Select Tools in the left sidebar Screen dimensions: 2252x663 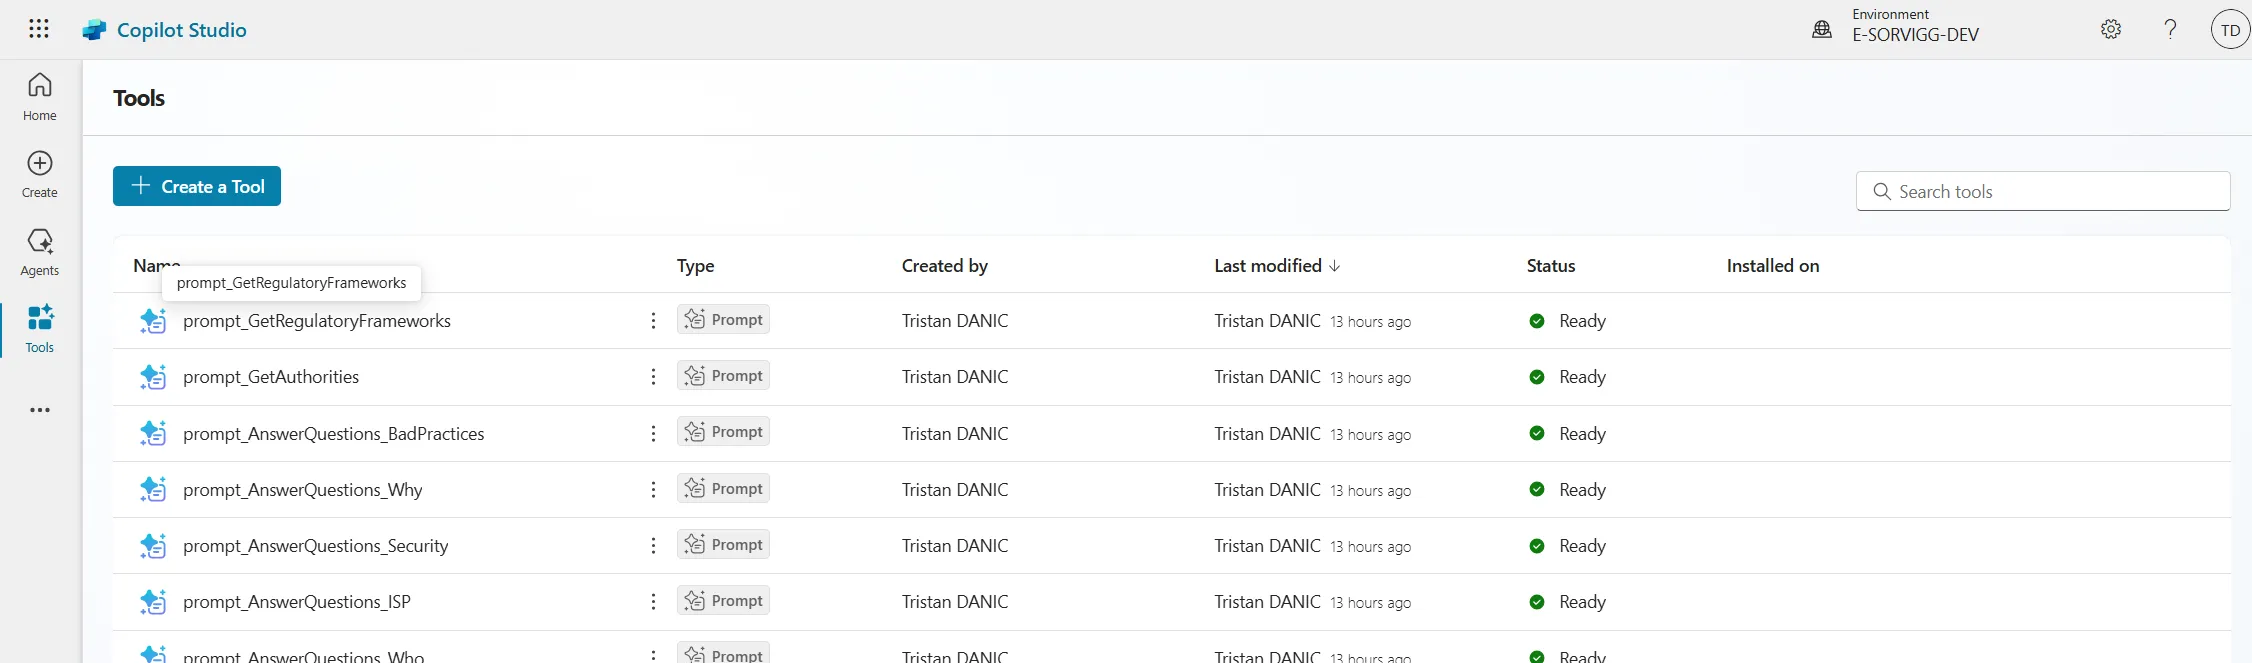(40, 329)
